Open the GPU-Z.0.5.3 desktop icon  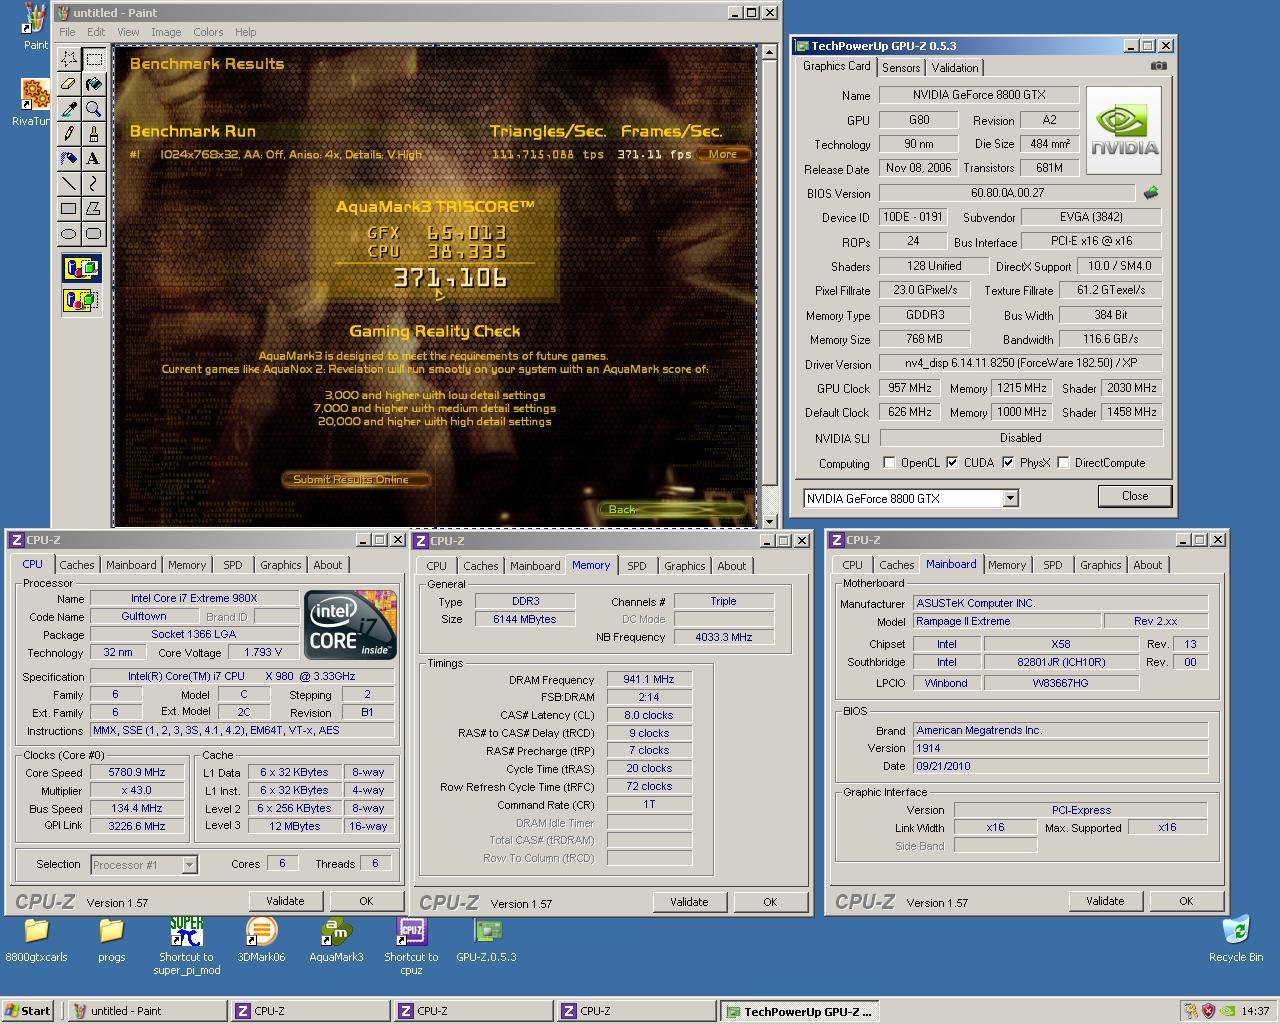click(x=487, y=939)
